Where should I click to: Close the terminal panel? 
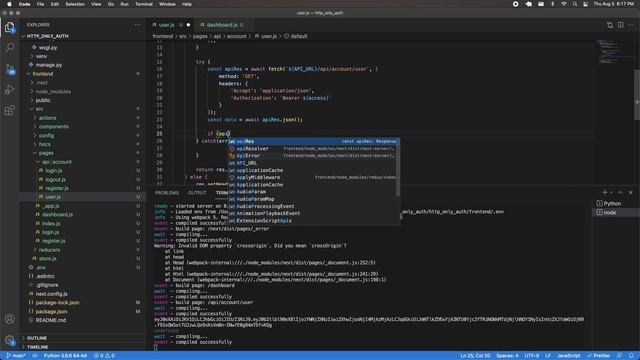click(631, 192)
